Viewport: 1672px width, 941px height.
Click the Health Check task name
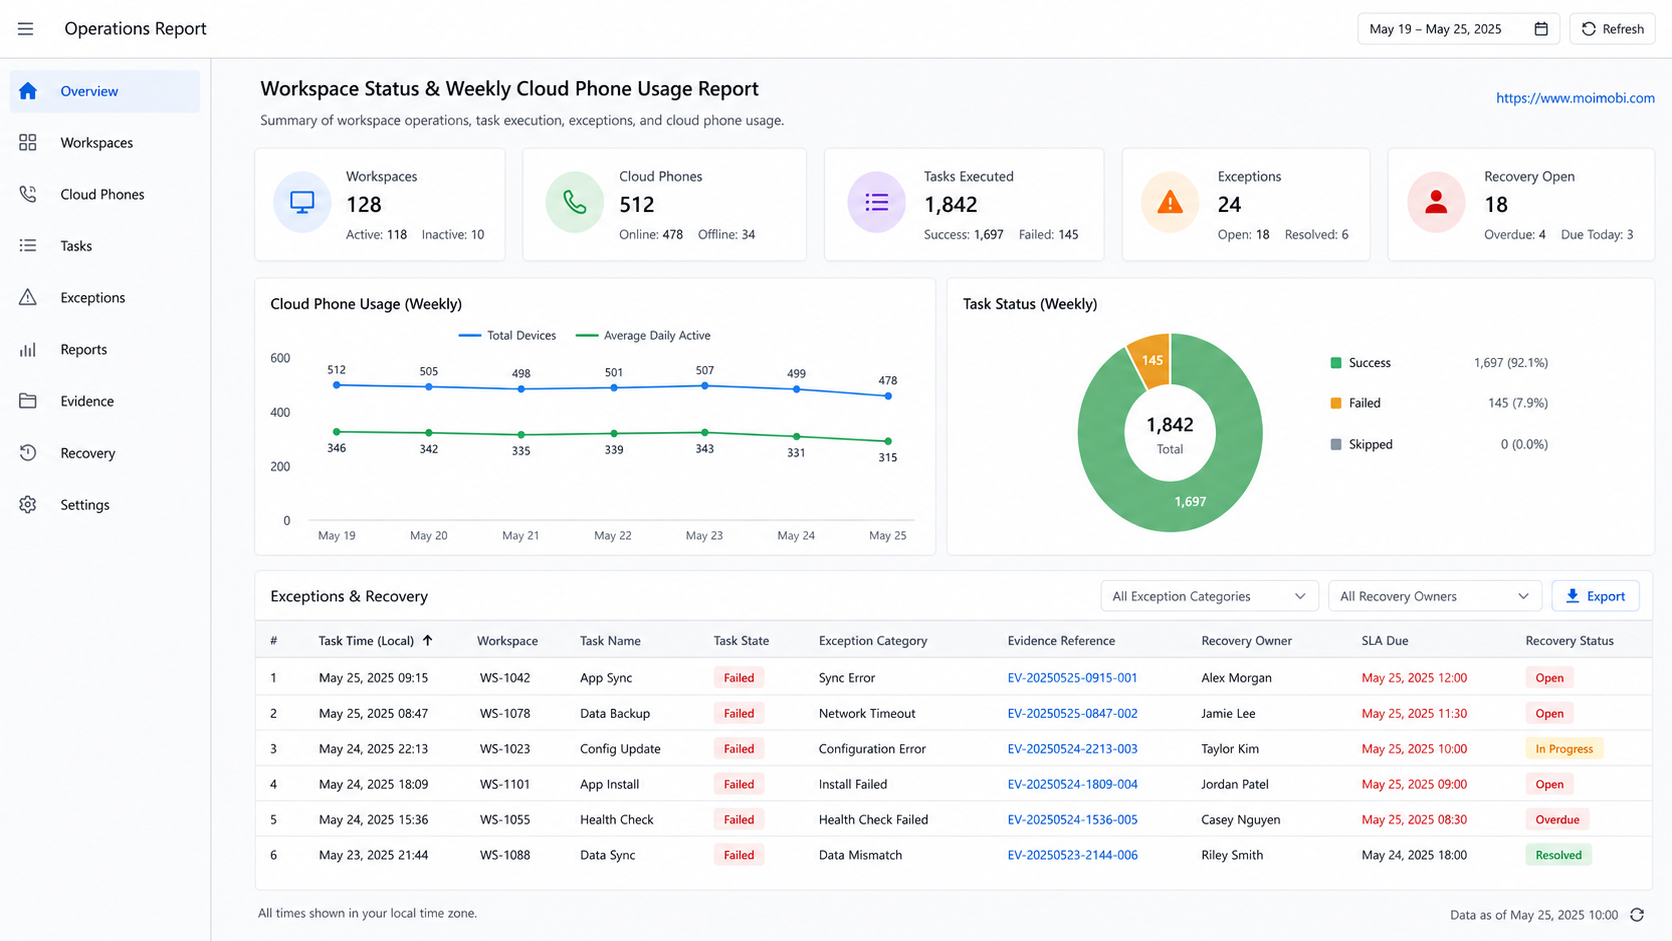[616, 820]
